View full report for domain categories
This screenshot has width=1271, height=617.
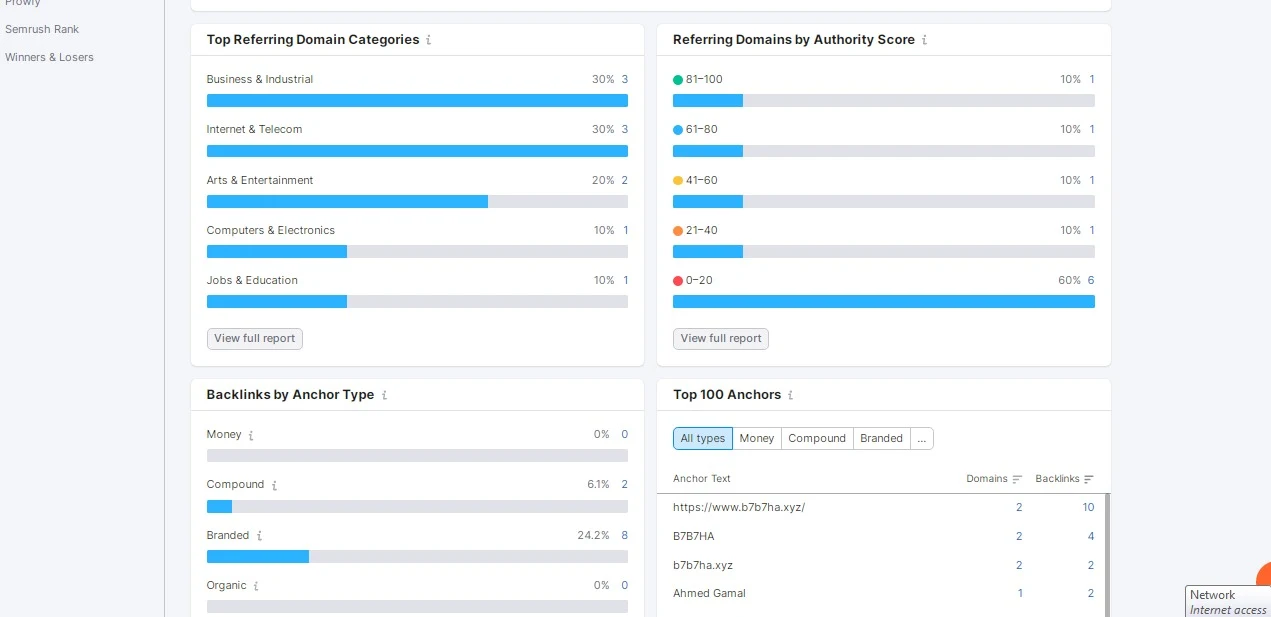255,338
